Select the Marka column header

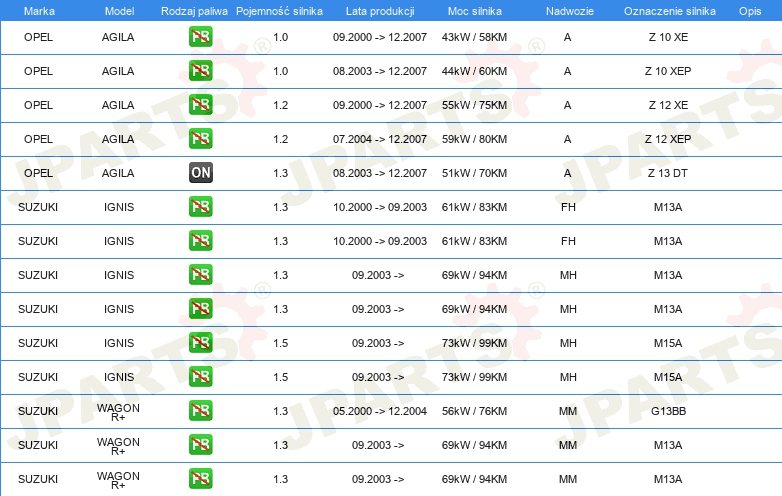39,11
